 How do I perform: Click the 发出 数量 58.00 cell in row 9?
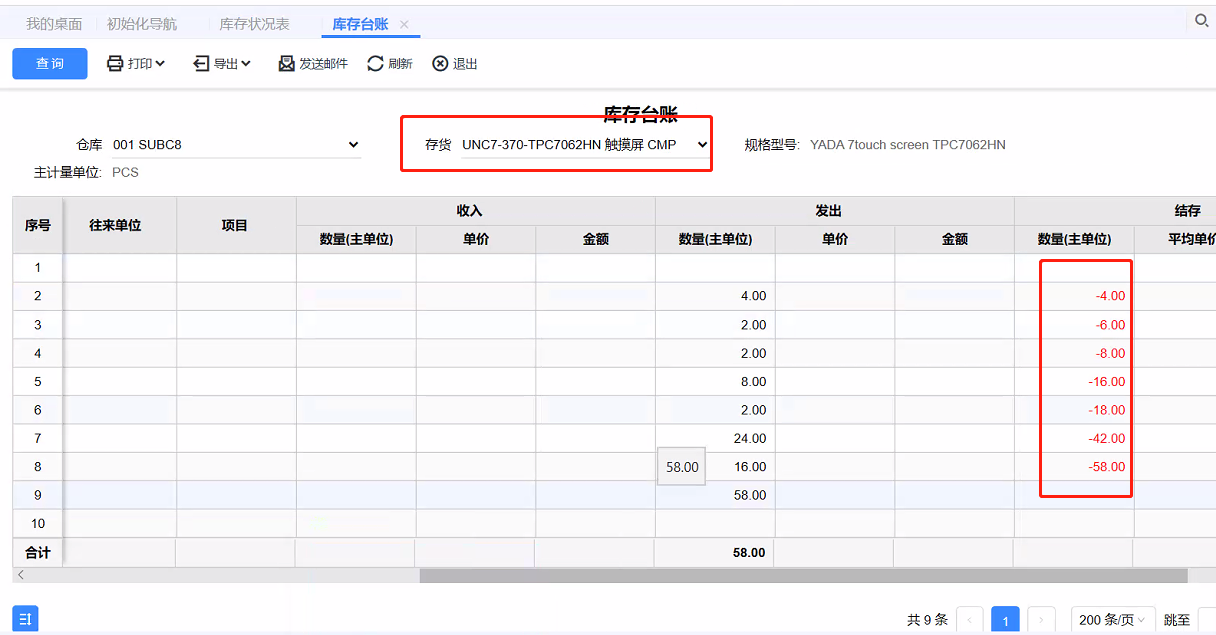tap(715, 496)
